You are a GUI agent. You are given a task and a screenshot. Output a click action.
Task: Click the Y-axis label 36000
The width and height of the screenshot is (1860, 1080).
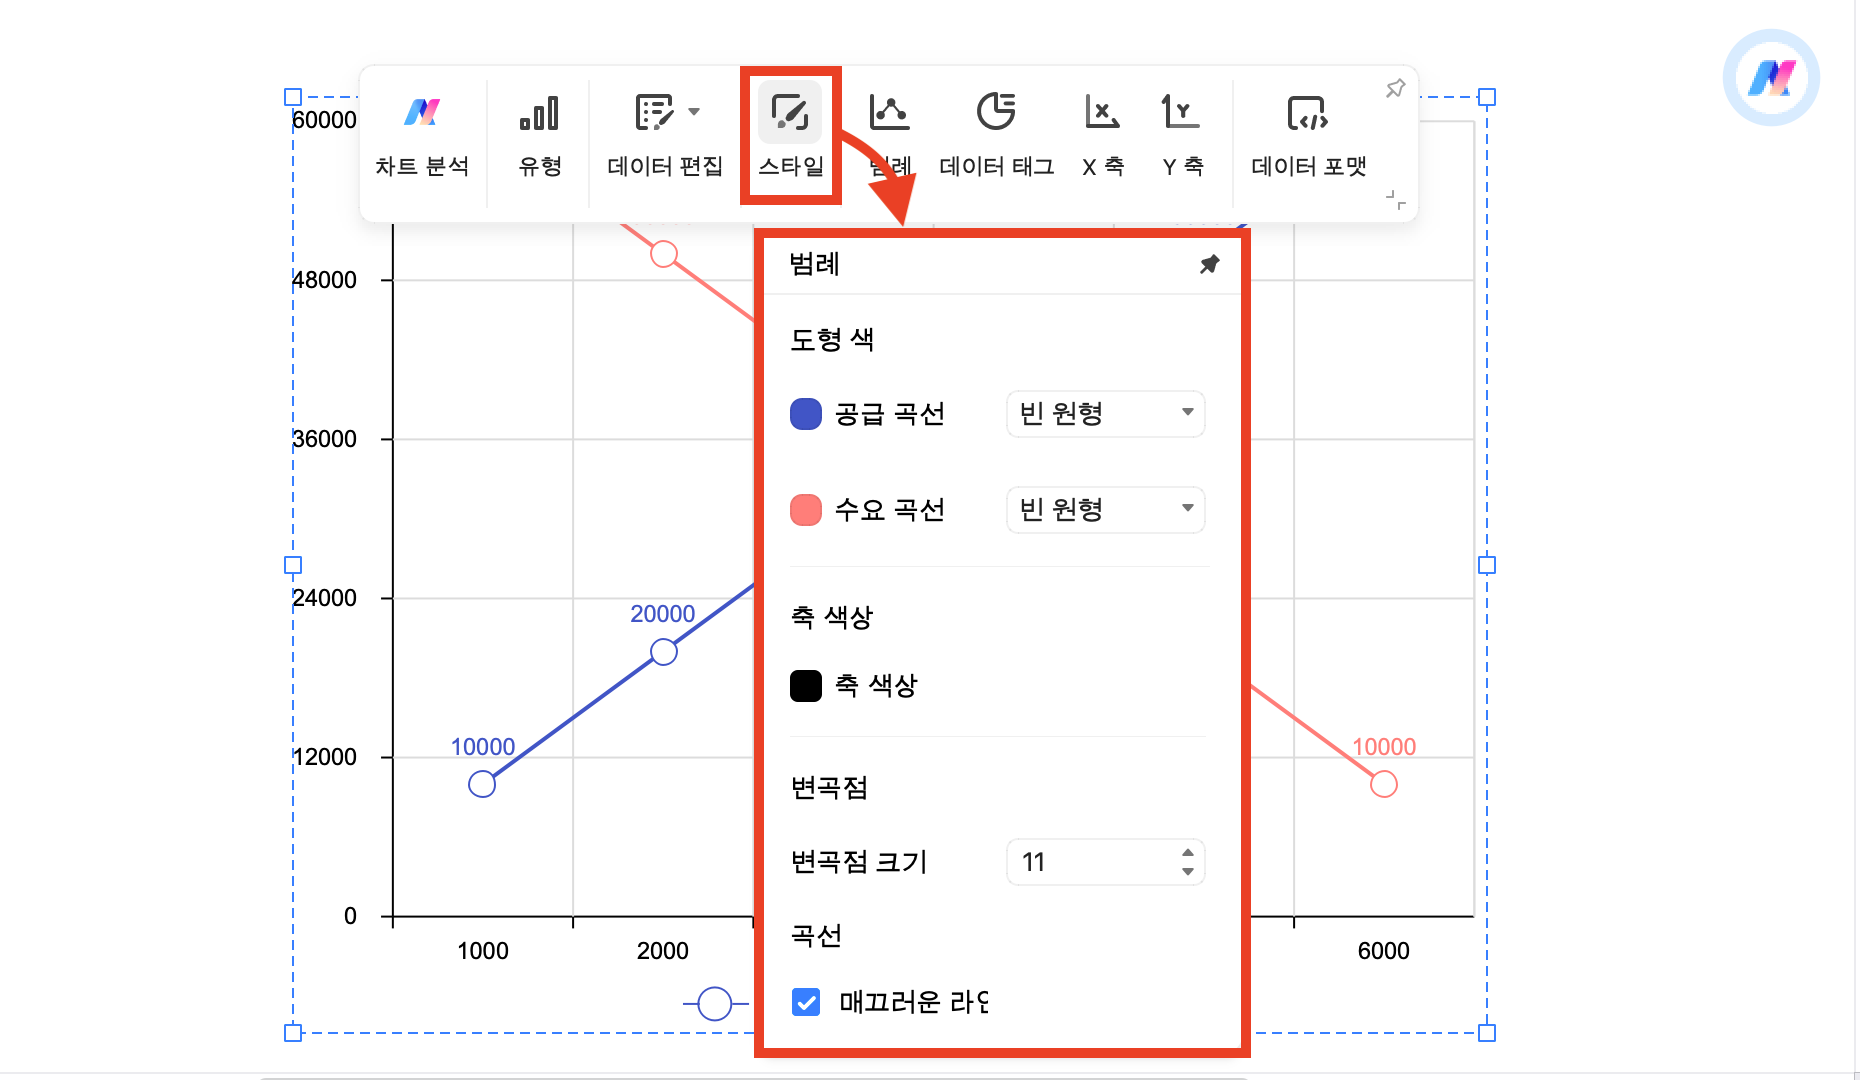tap(324, 439)
